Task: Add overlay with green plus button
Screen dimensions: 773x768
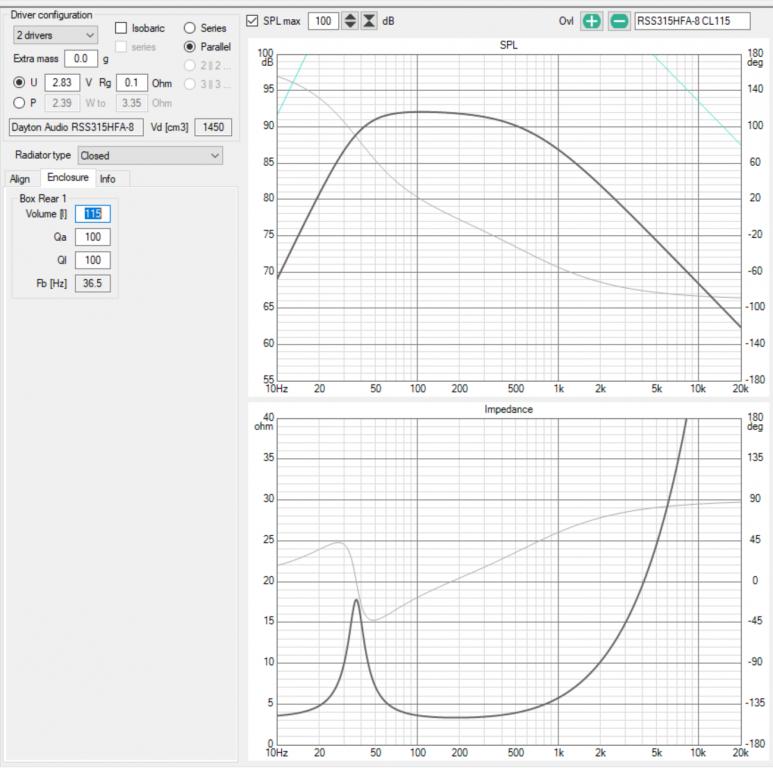Action: [x=592, y=21]
